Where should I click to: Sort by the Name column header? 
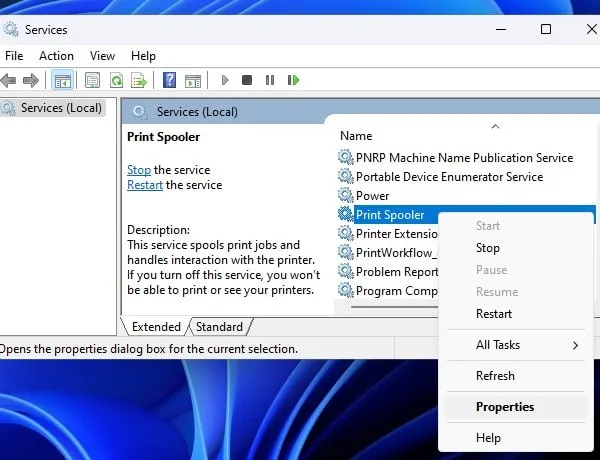tap(356, 136)
